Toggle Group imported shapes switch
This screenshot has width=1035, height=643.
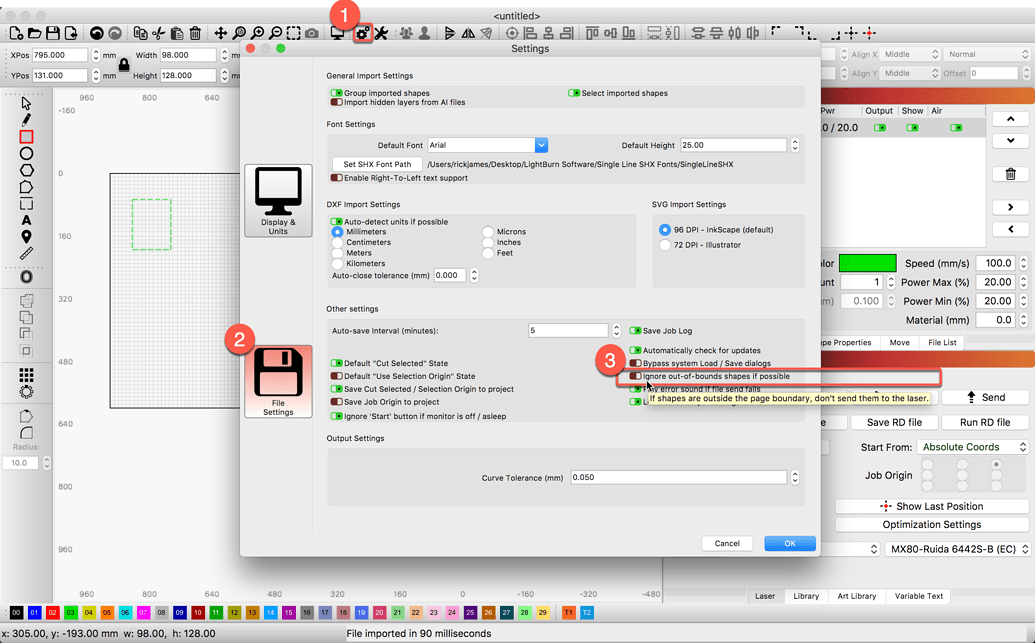(337, 93)
